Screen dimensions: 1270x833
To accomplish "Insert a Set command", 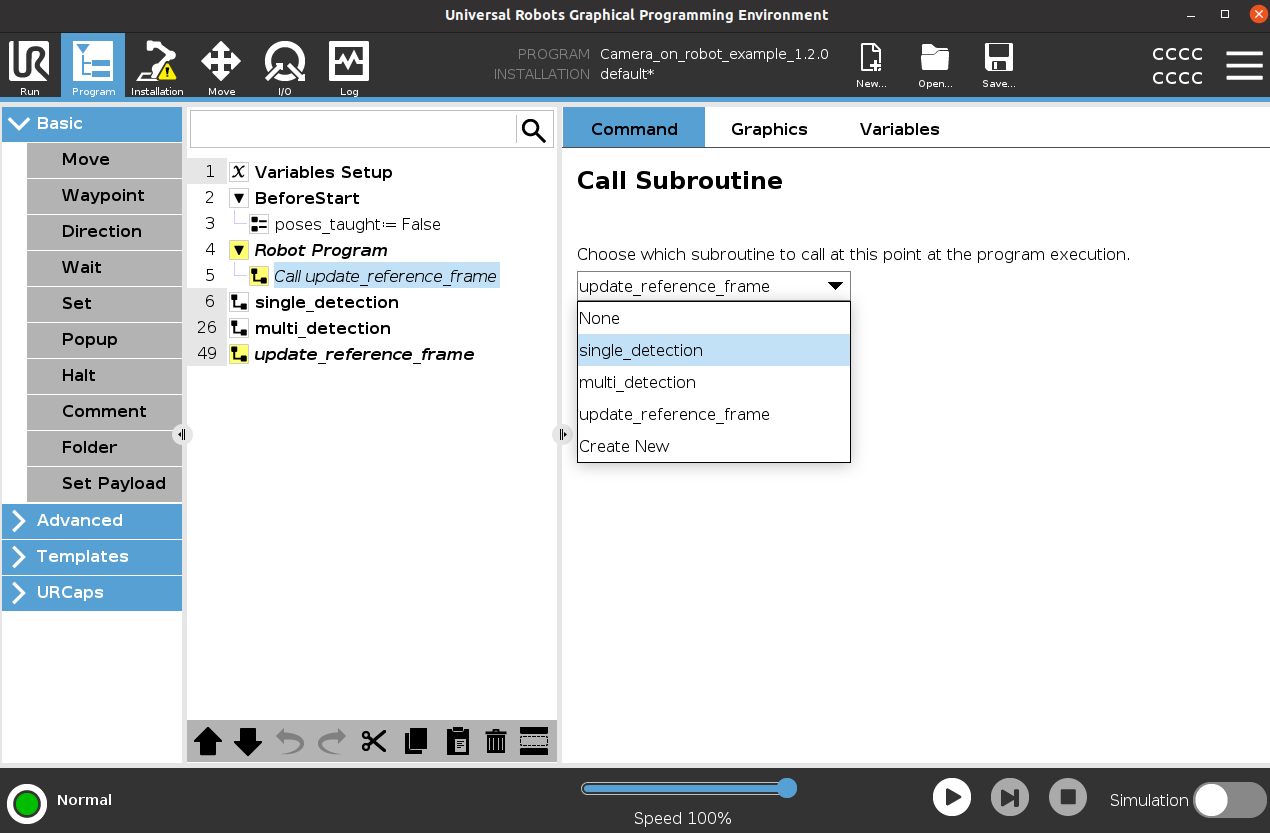I will [x=104, y=304].
